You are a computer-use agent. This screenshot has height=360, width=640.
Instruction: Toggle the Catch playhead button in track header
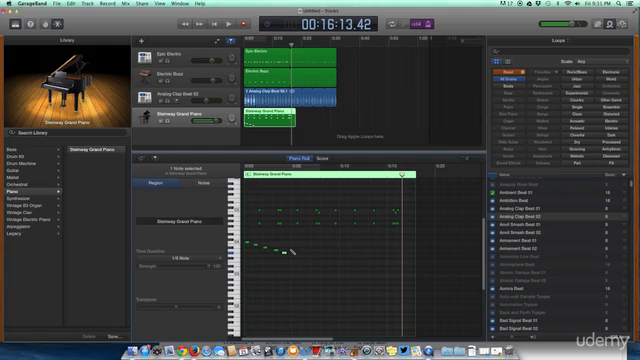231,41
